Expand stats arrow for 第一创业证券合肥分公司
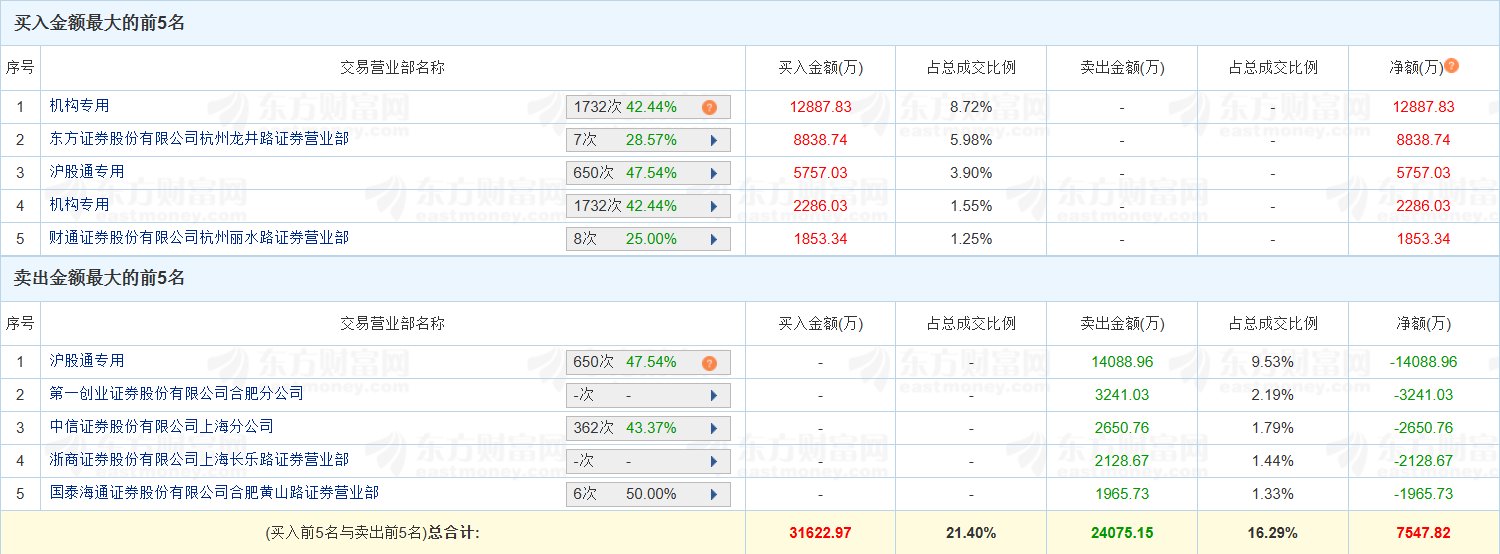 (714, 395)
